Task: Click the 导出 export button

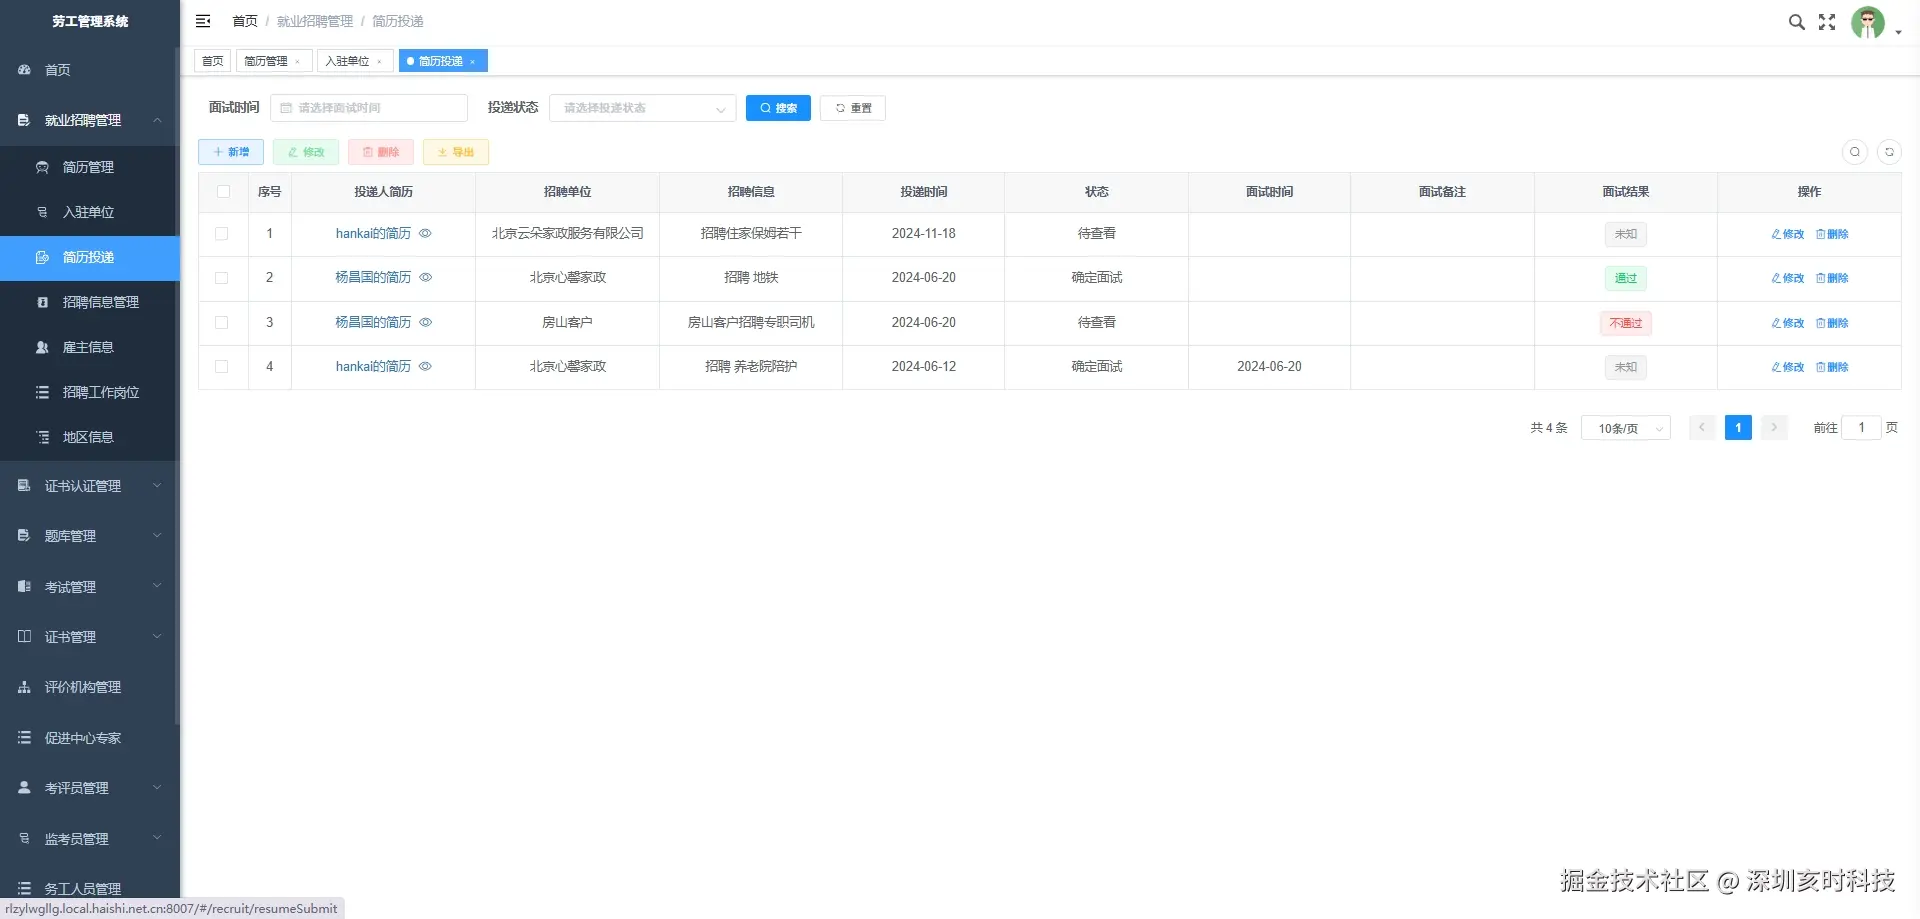Action: [456, 152]
